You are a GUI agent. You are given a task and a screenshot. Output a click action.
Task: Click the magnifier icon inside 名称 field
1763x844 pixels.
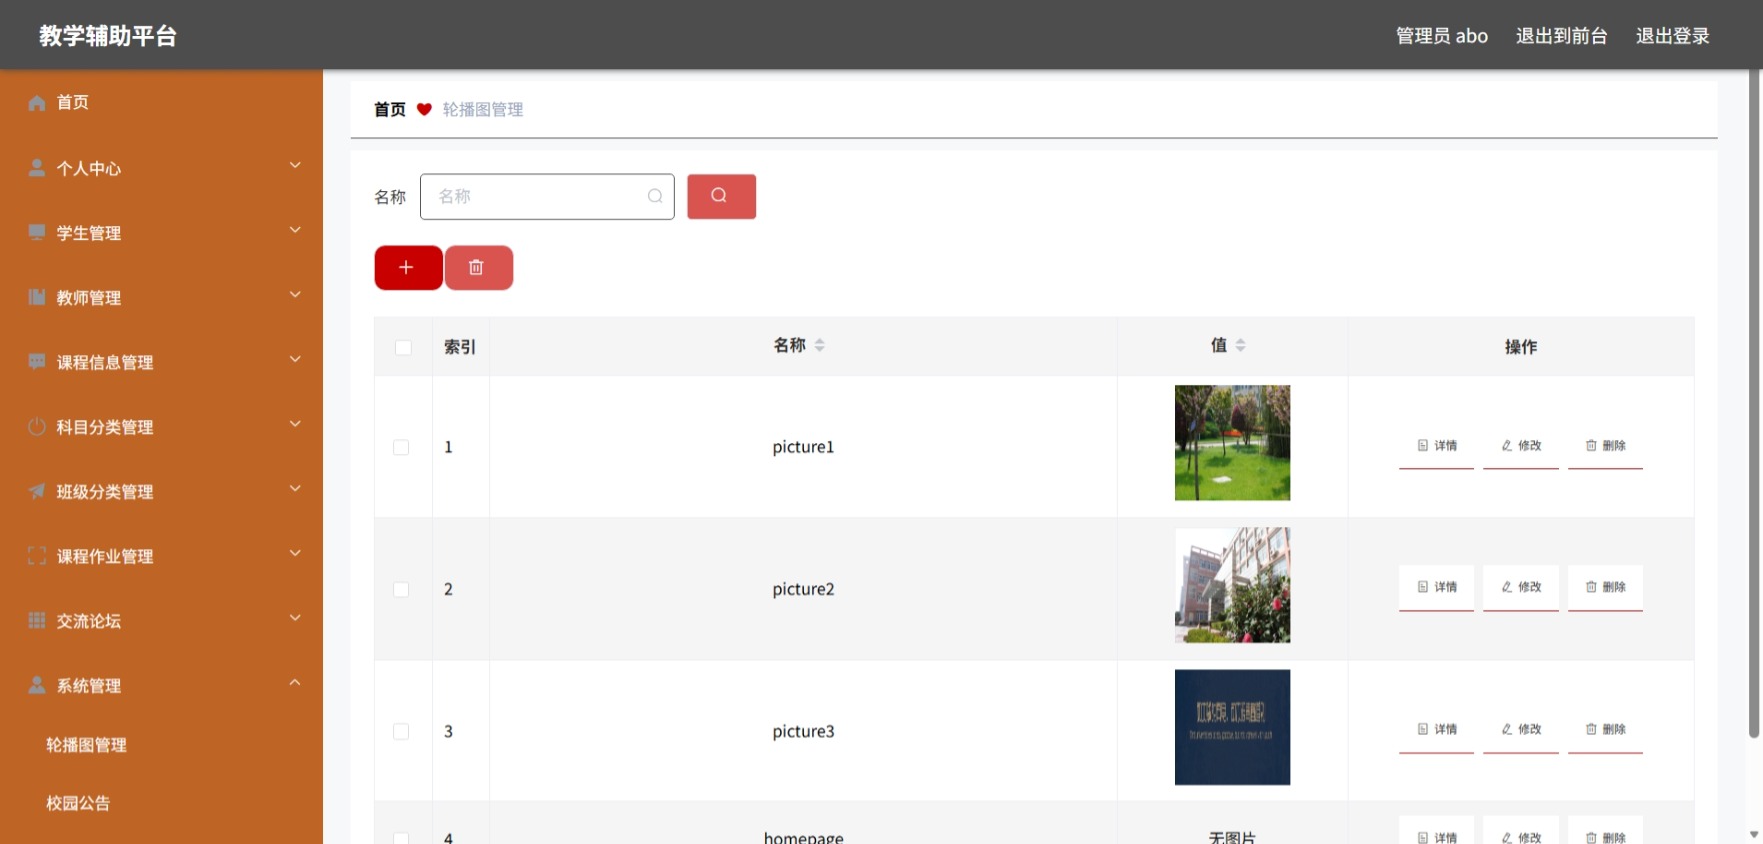[655, 196]
